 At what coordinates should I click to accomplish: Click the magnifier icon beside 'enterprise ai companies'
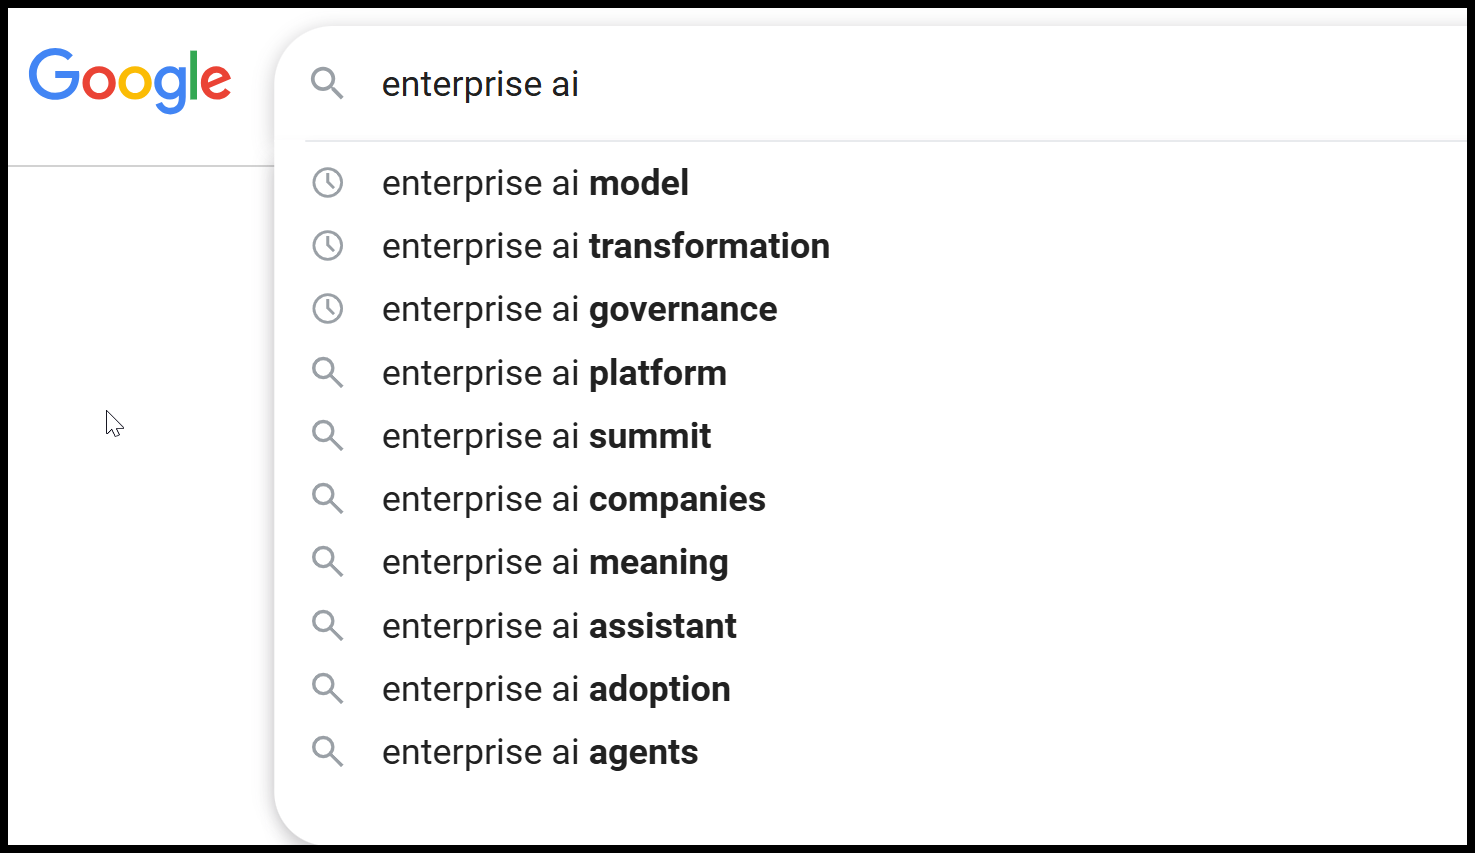click(327, 499)
